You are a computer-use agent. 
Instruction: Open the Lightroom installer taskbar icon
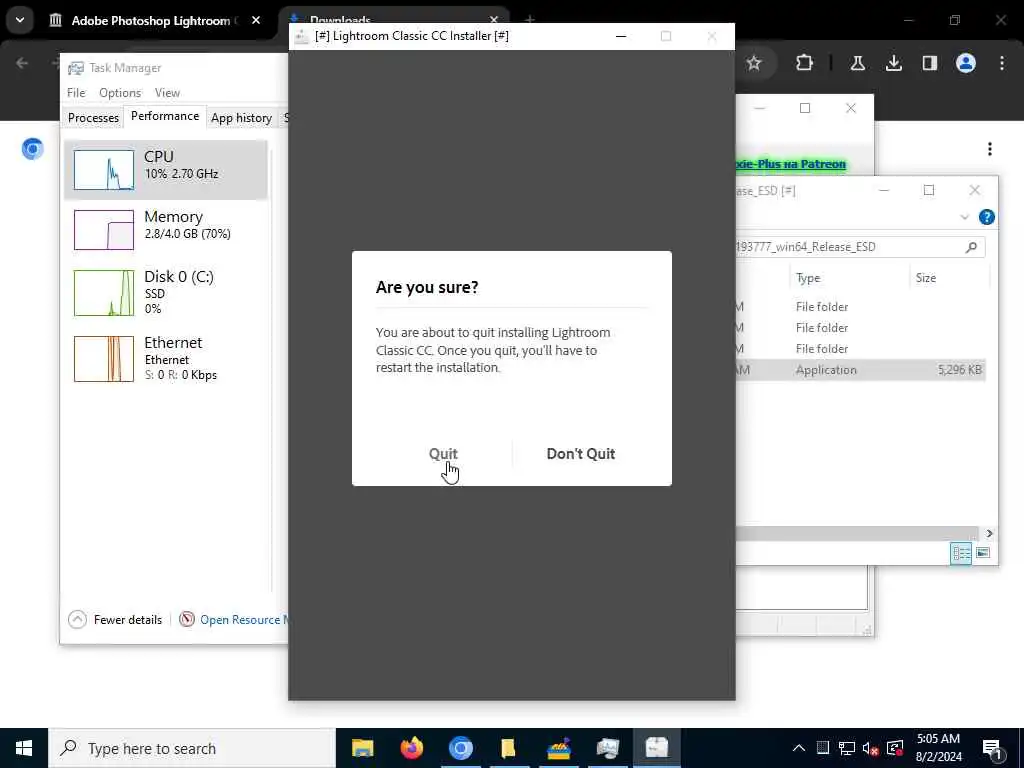(656, 748)
